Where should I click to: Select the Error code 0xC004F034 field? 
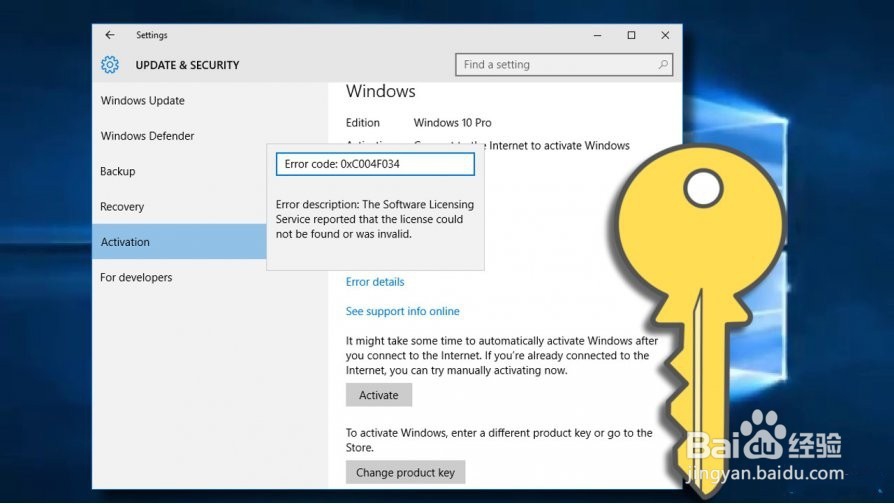(375, 164)
